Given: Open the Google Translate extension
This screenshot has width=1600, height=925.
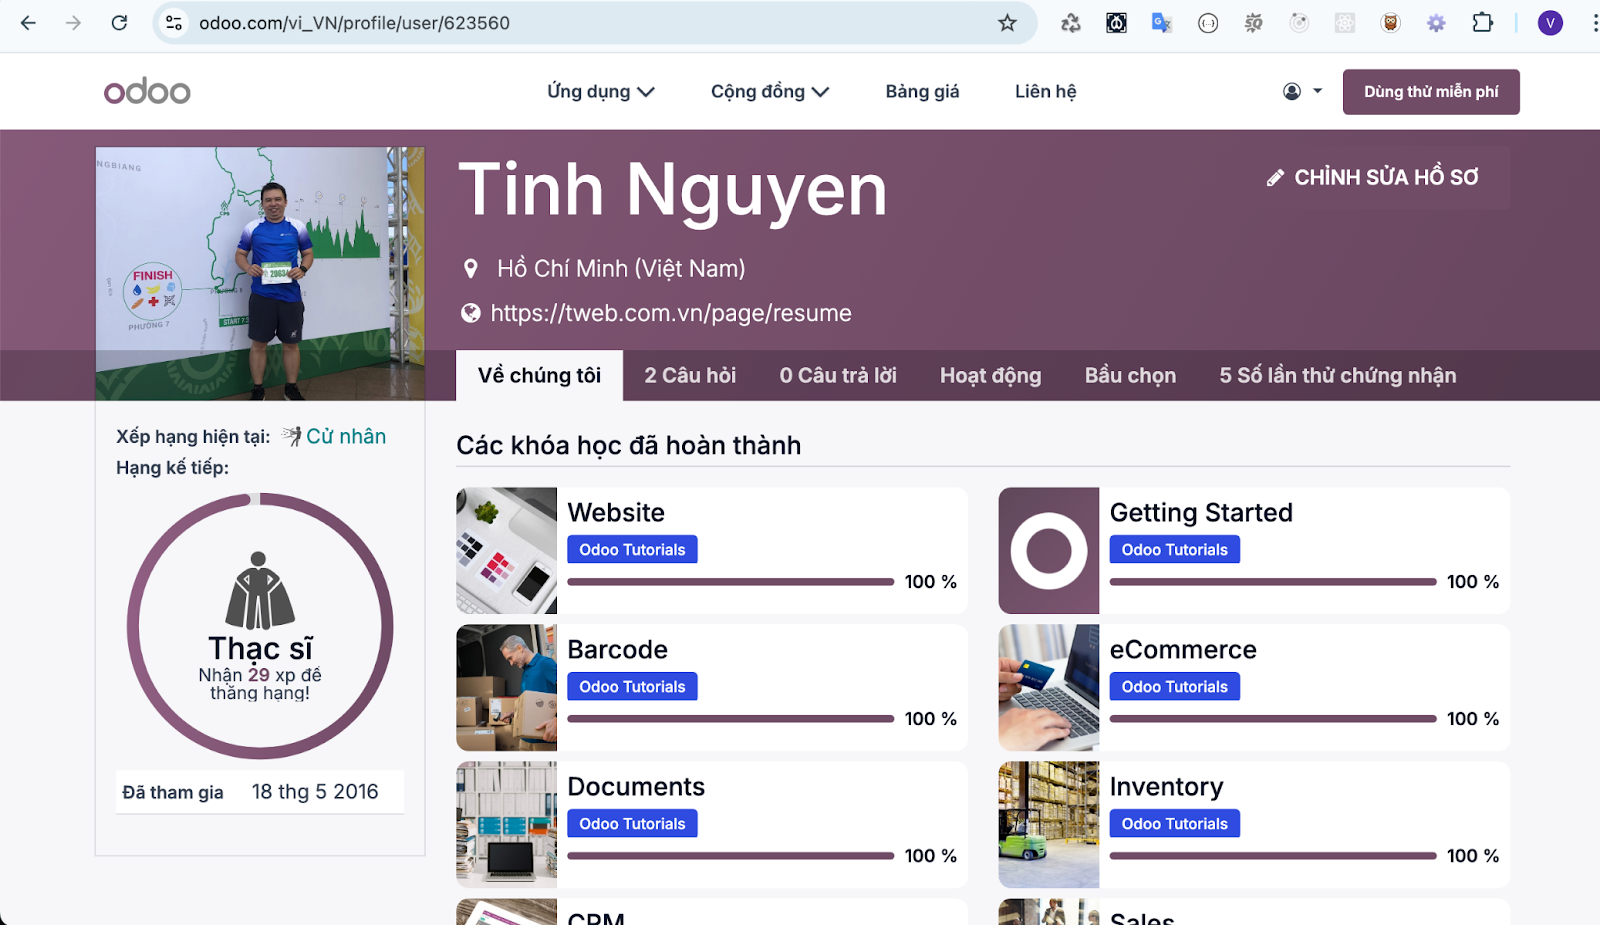Looking at the screenshot, I should [x=1161, y=22].
